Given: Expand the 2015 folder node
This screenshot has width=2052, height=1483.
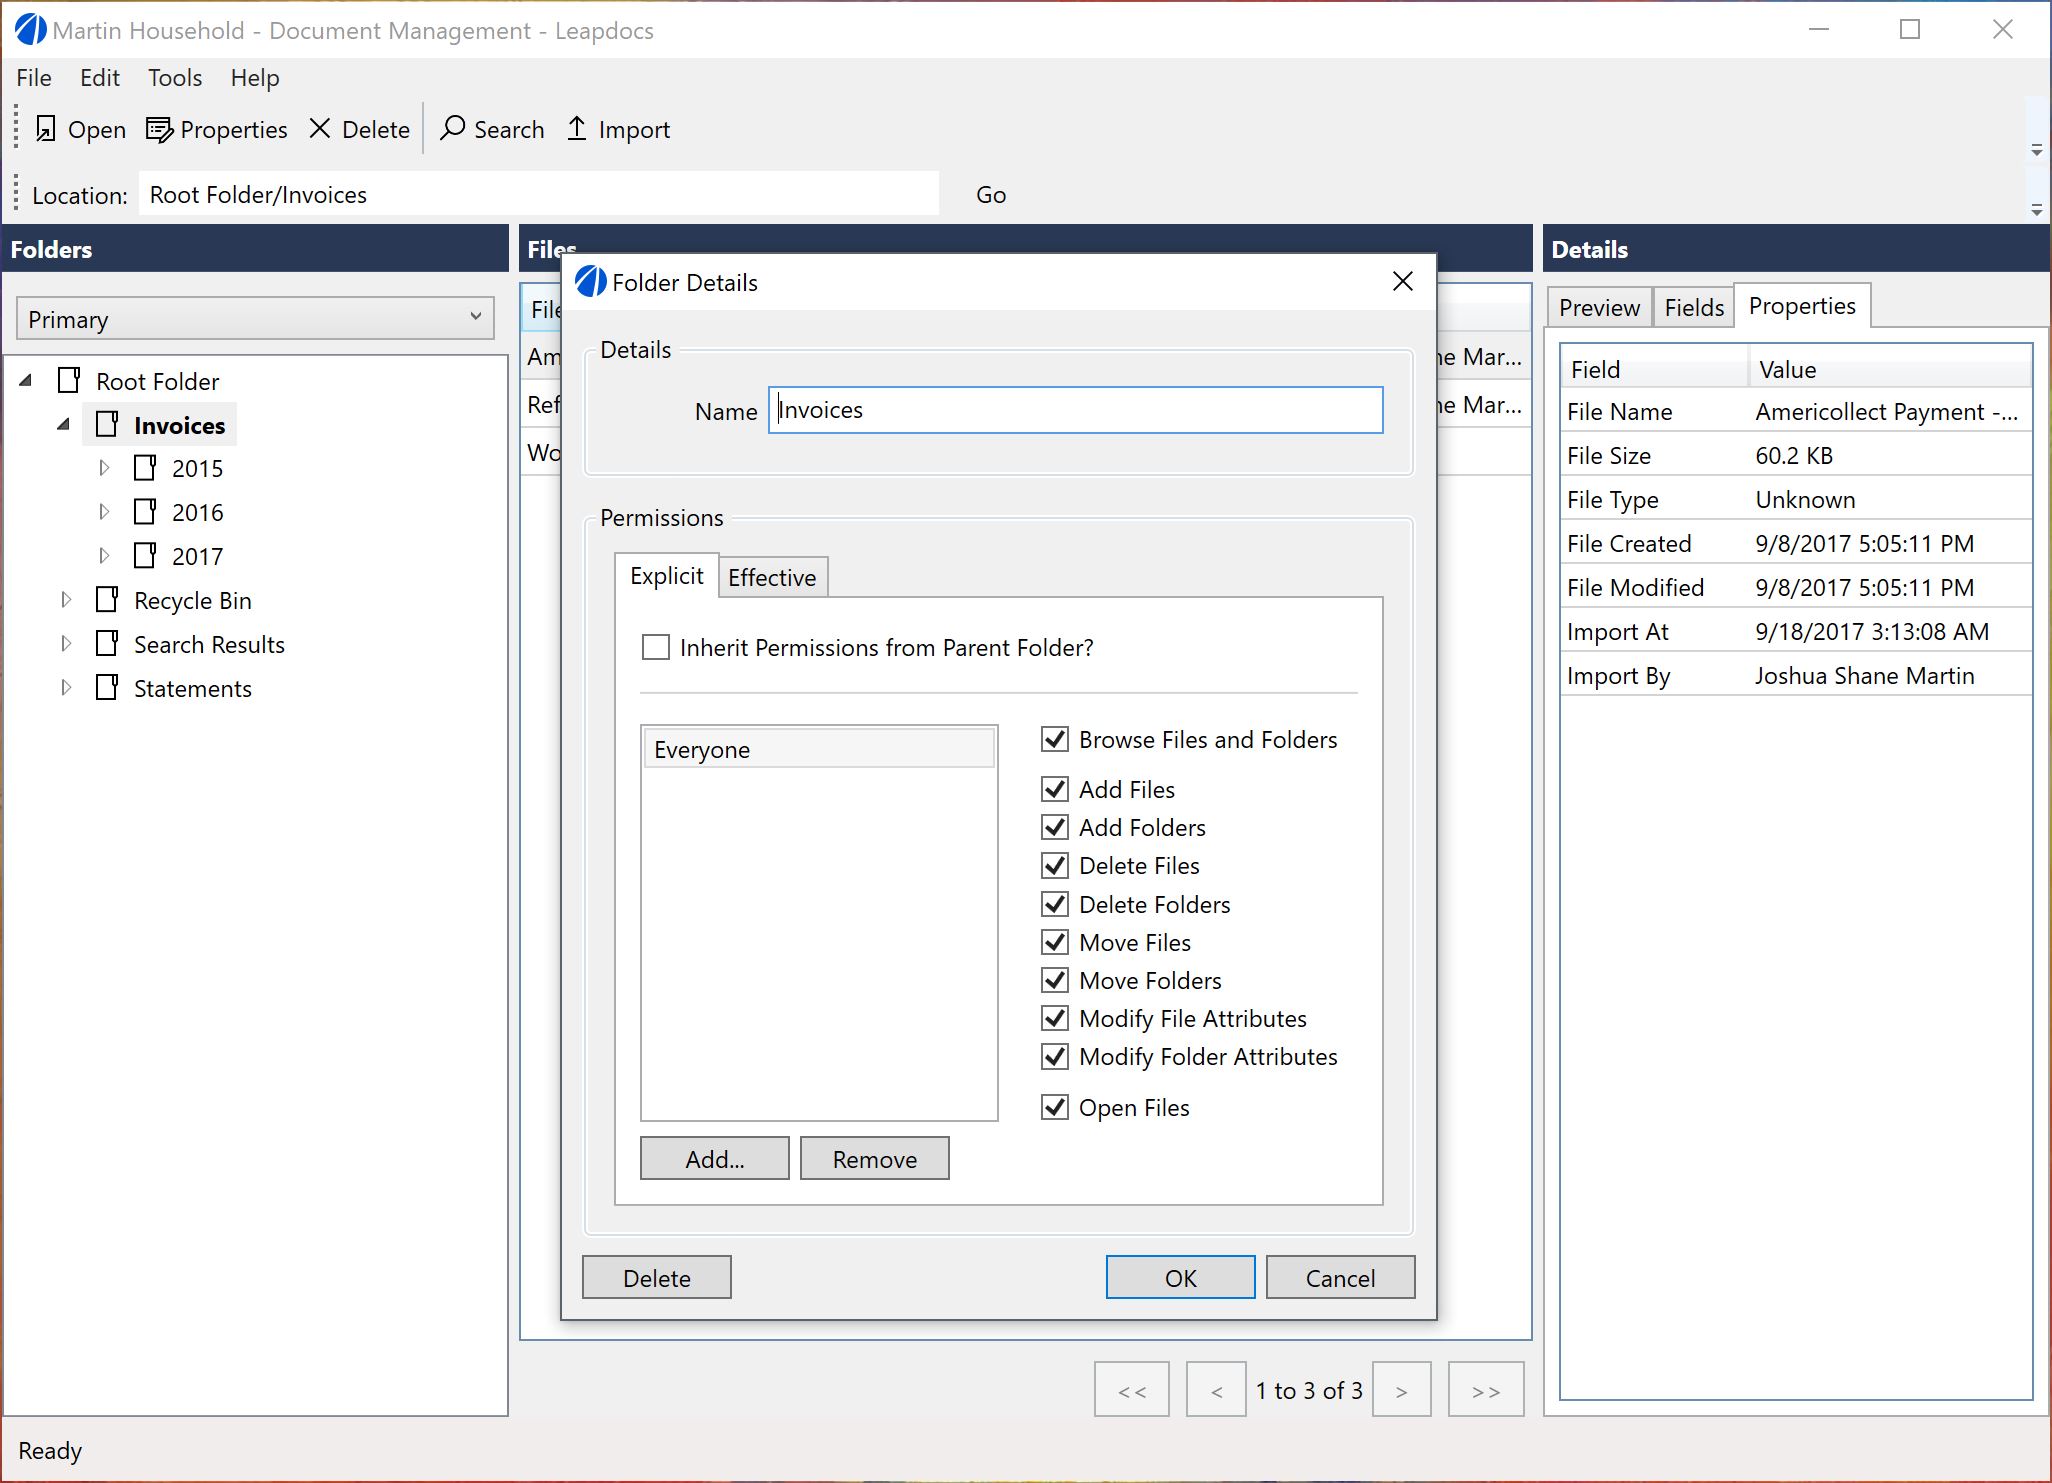Looking at the screenshot, I should (x=104, y=468).
